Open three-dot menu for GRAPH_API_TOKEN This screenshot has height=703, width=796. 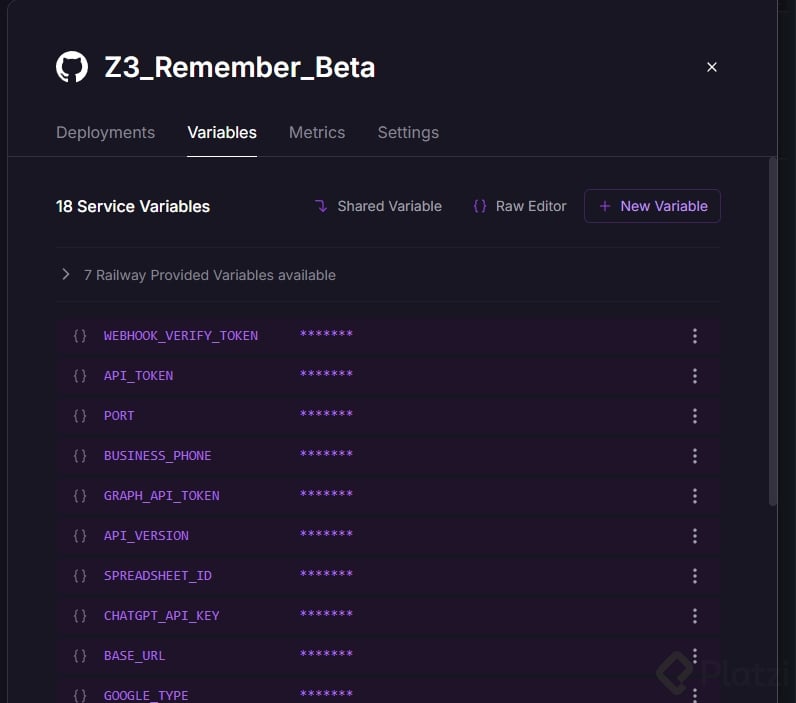pyautogui.click(x=695, y=496)
